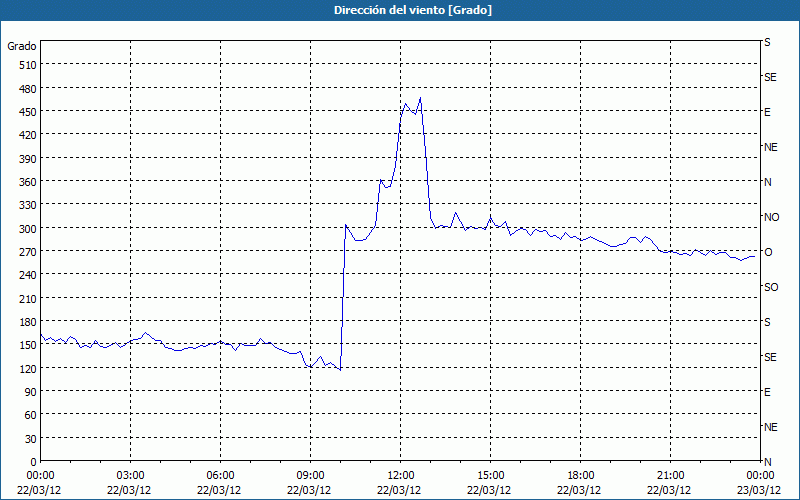The image size is (800, 500).
Task: Click the 'S' compass label level with 180
Action: (x=767, y=322)
